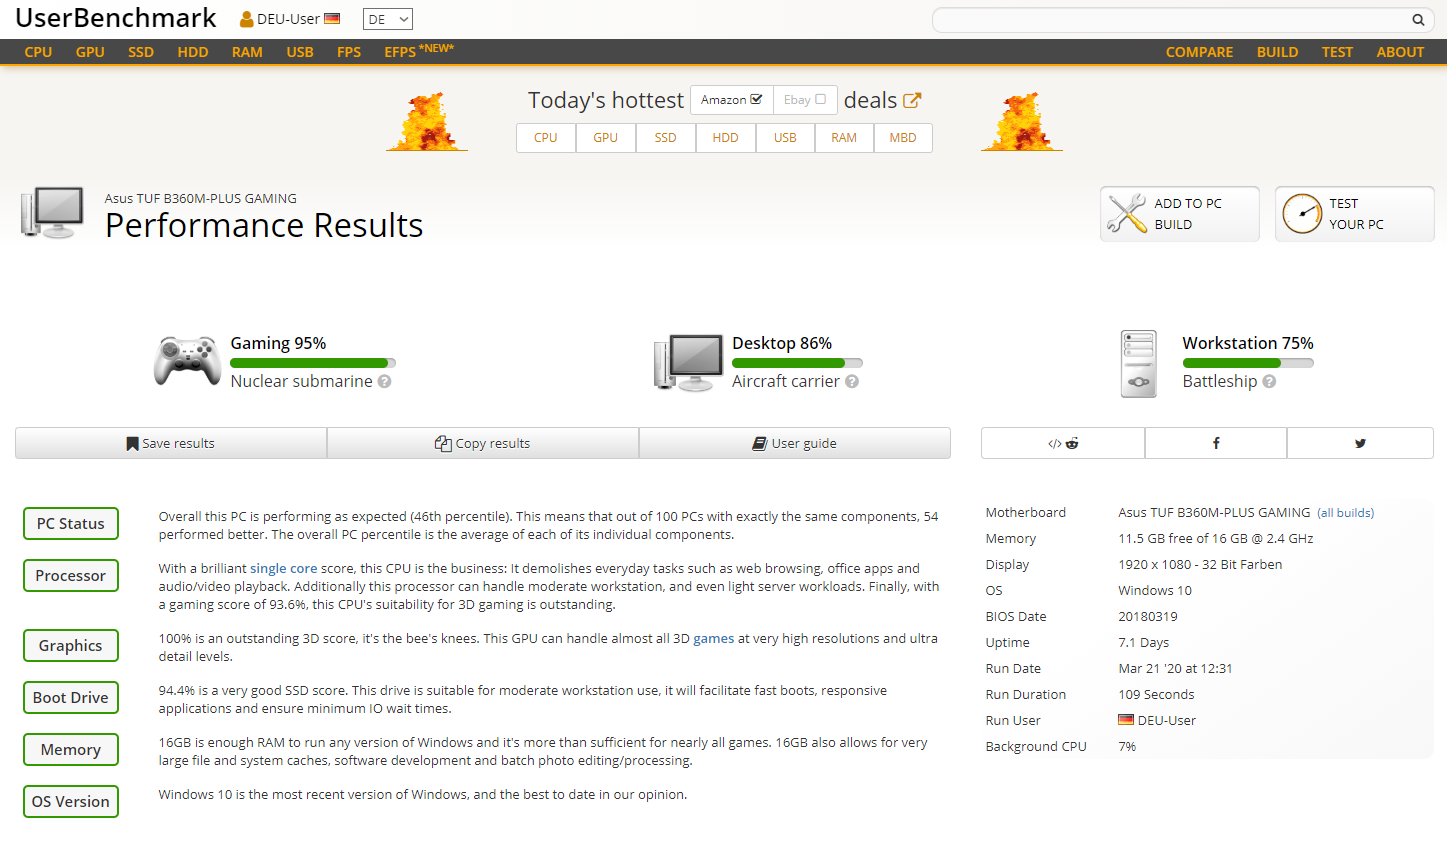
Task: Click the DEU-User profile icon
Action: (x=246, y=19)
